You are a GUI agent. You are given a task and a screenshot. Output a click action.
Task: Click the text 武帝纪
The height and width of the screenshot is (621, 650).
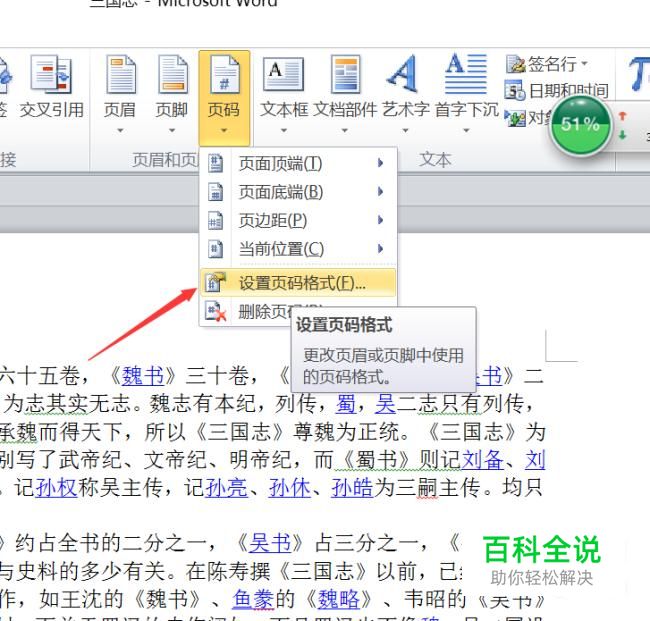(90, 460)
